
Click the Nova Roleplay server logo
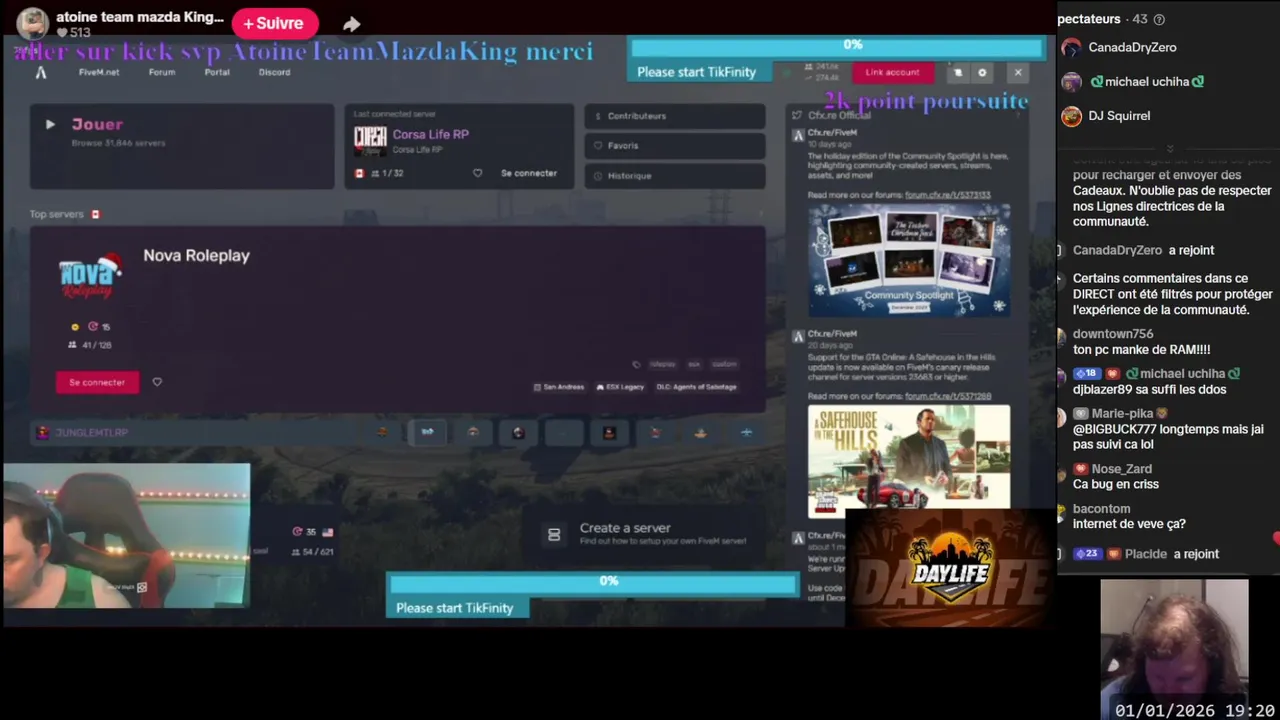pos(90,277)
